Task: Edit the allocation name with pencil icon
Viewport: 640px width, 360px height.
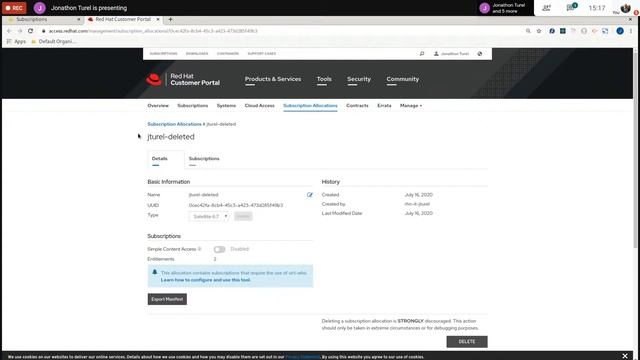Action: pos(309,195)
